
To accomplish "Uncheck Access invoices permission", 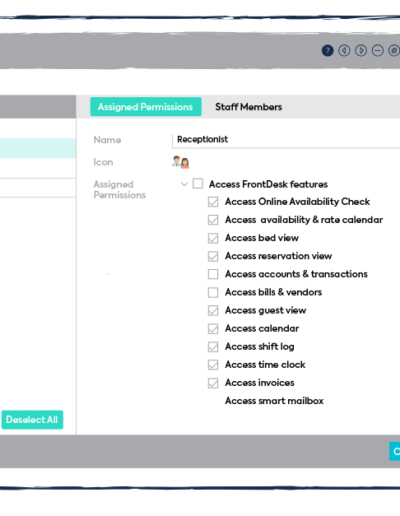I will coord(213,383).
